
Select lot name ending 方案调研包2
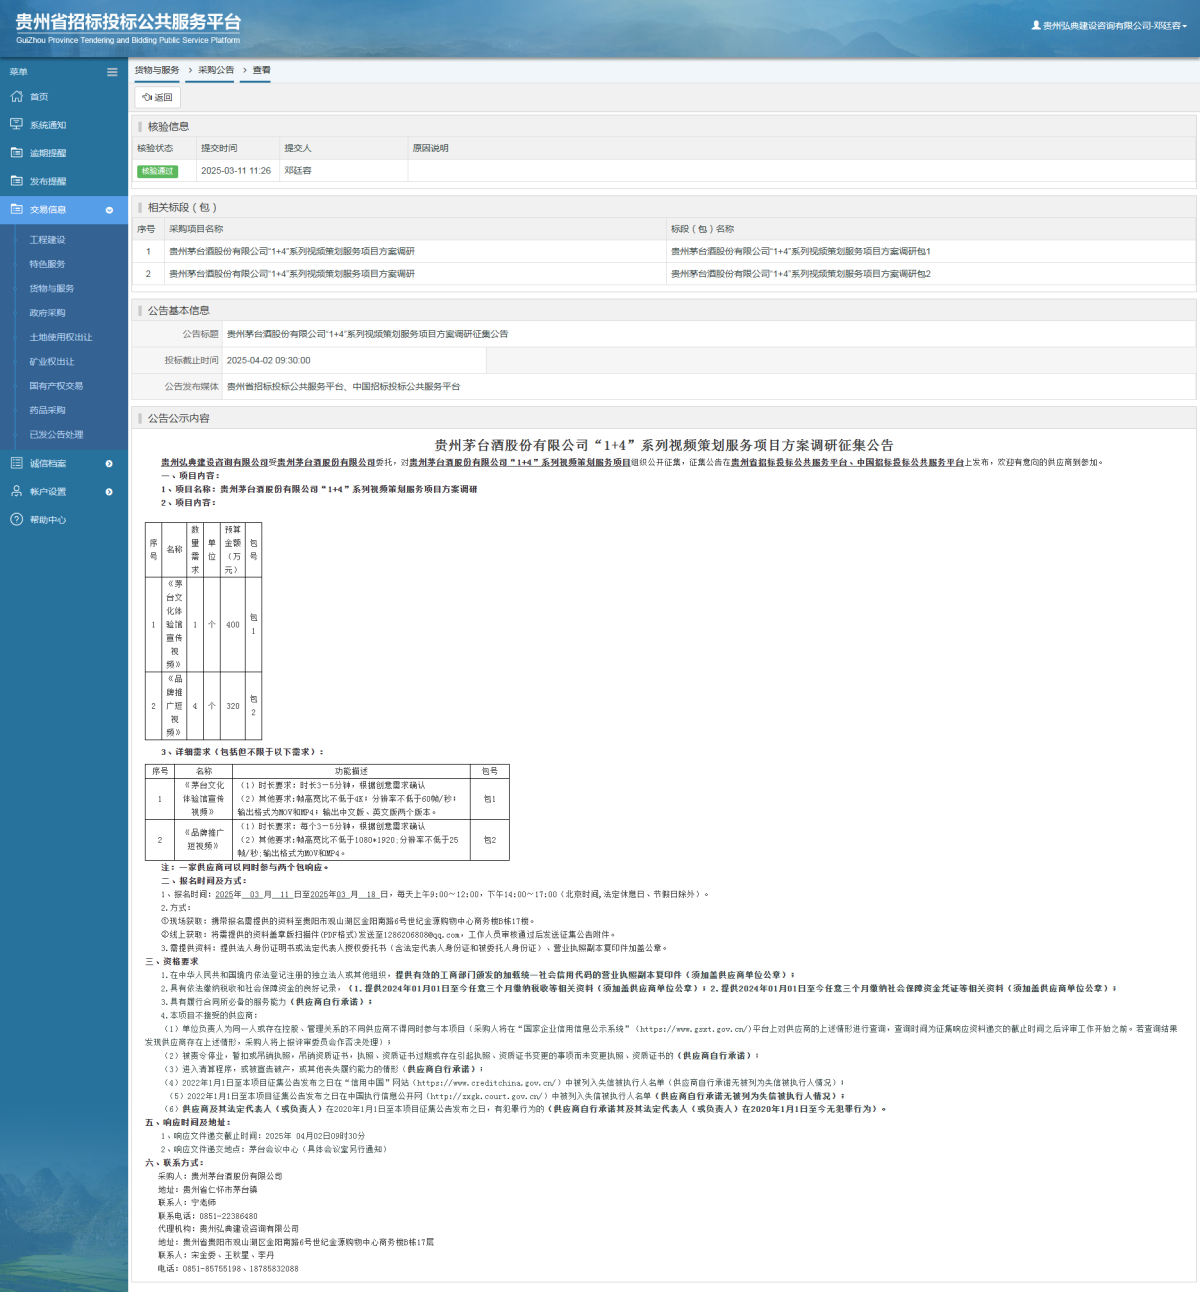[801, 273]
